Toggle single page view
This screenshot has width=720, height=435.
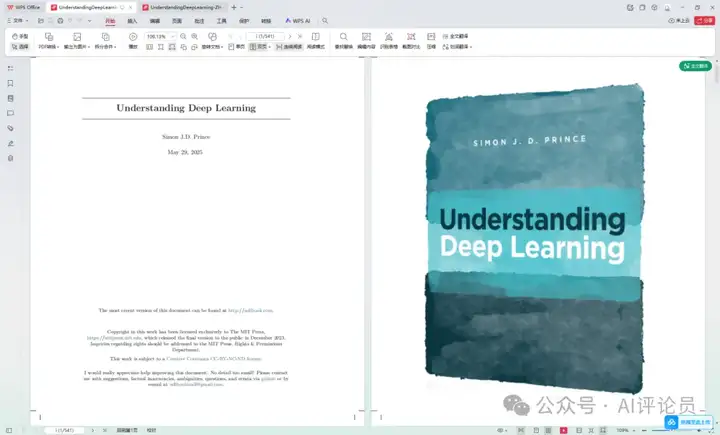tap(236, 47)
